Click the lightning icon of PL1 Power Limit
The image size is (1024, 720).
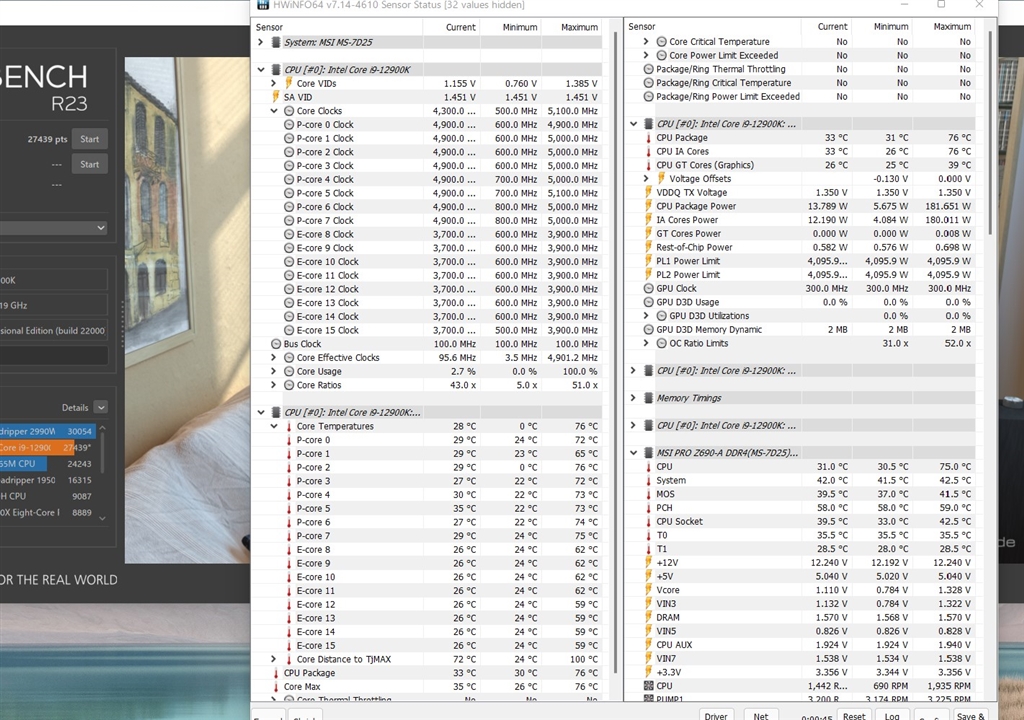coord(648,261)
